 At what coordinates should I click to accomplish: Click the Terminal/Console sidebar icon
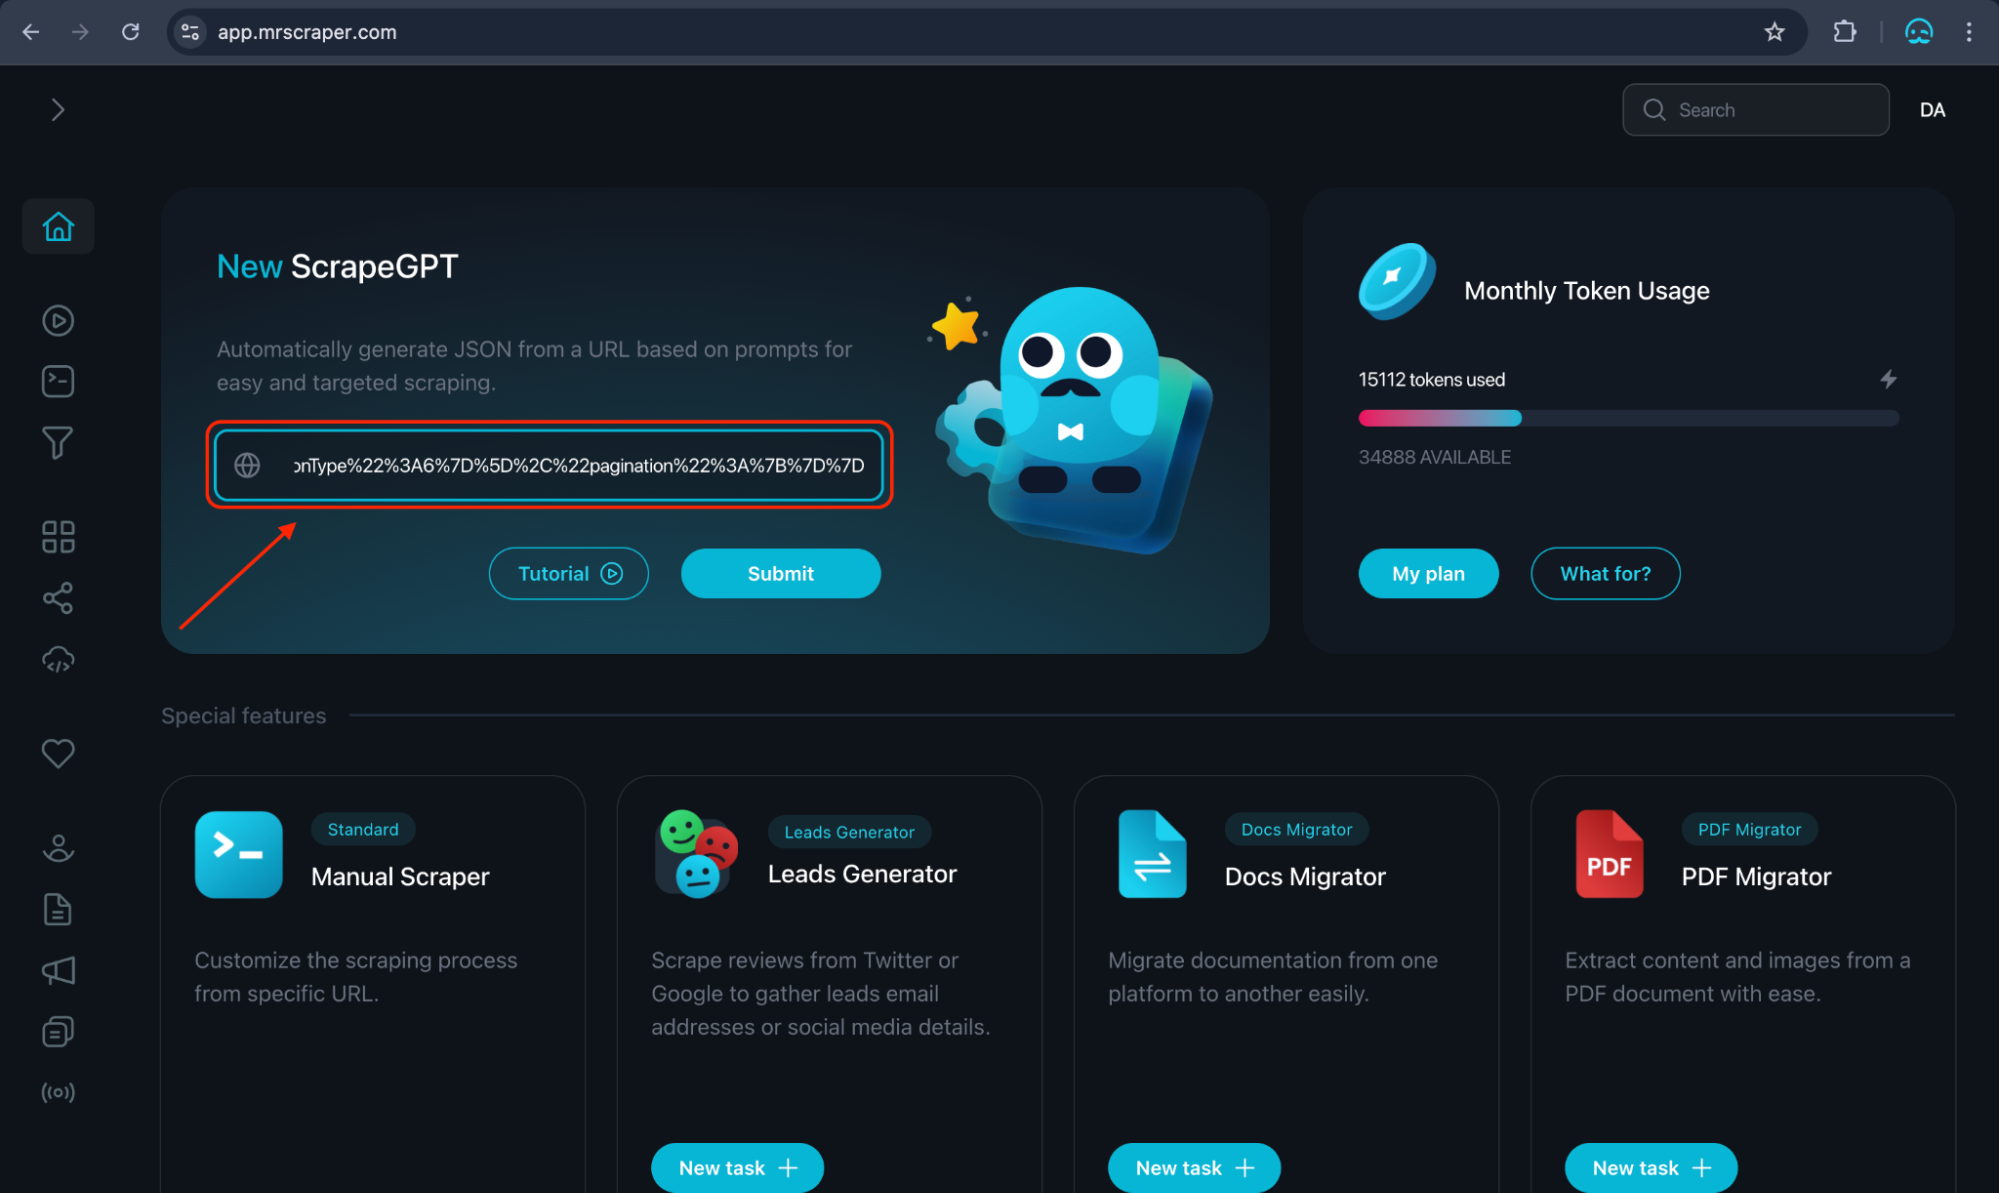click(x=57, y=381)
